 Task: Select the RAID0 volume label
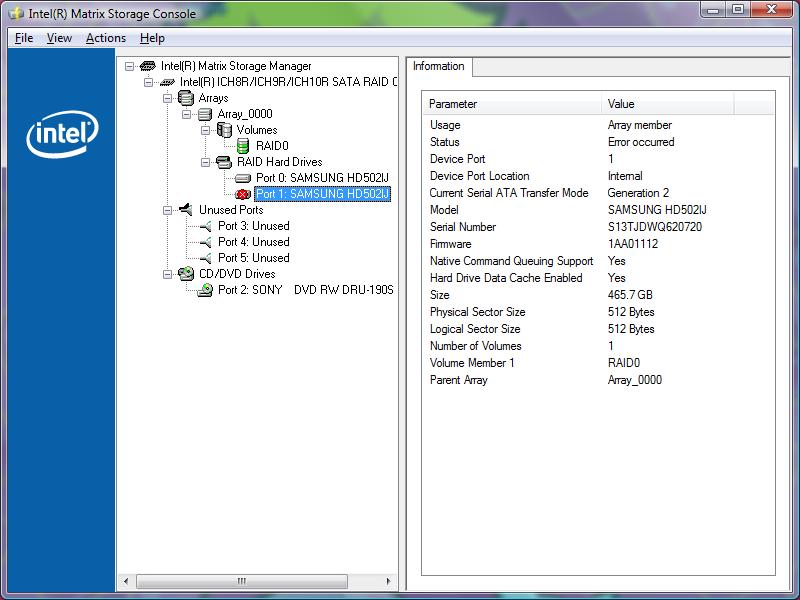pyautogui.click(x=272, y=146)
